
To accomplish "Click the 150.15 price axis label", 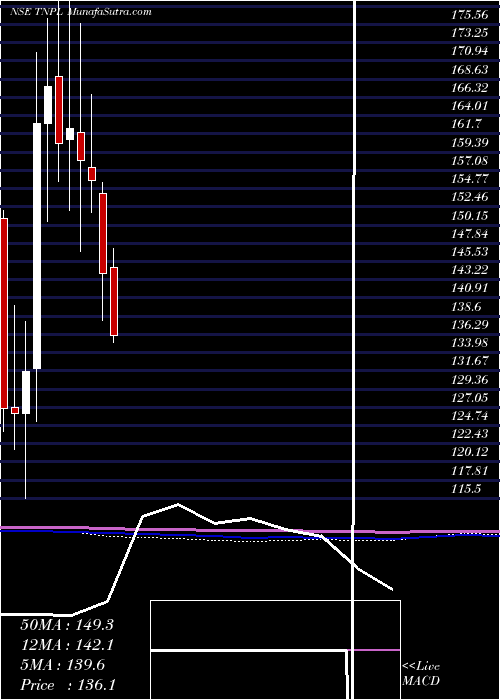I will click(x=469, y=216).
